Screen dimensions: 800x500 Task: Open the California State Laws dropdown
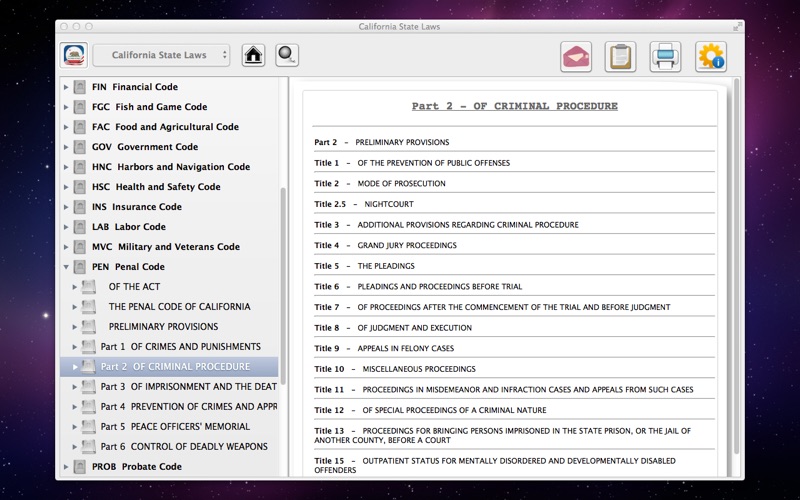[x=162, y=55]
